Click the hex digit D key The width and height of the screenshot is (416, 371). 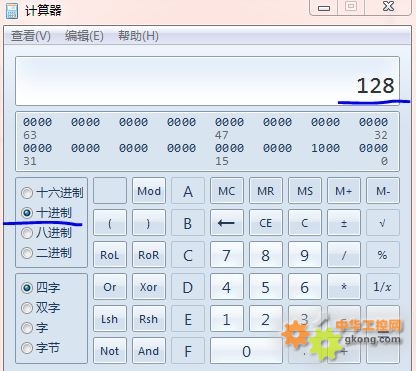(188, 287)
